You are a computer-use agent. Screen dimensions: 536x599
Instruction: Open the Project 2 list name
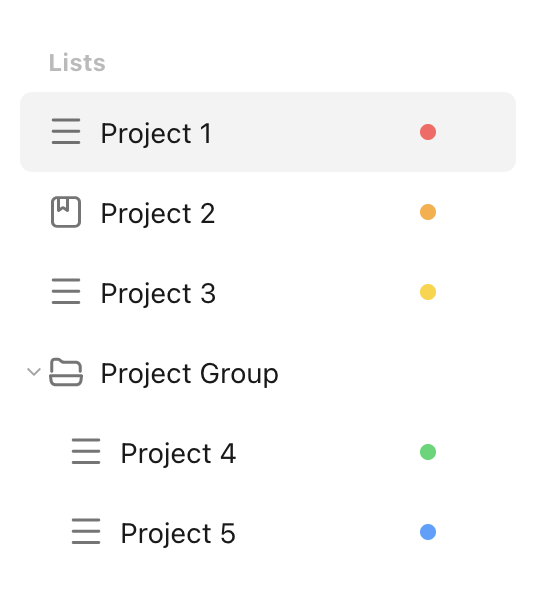click(x=158, y=214)
